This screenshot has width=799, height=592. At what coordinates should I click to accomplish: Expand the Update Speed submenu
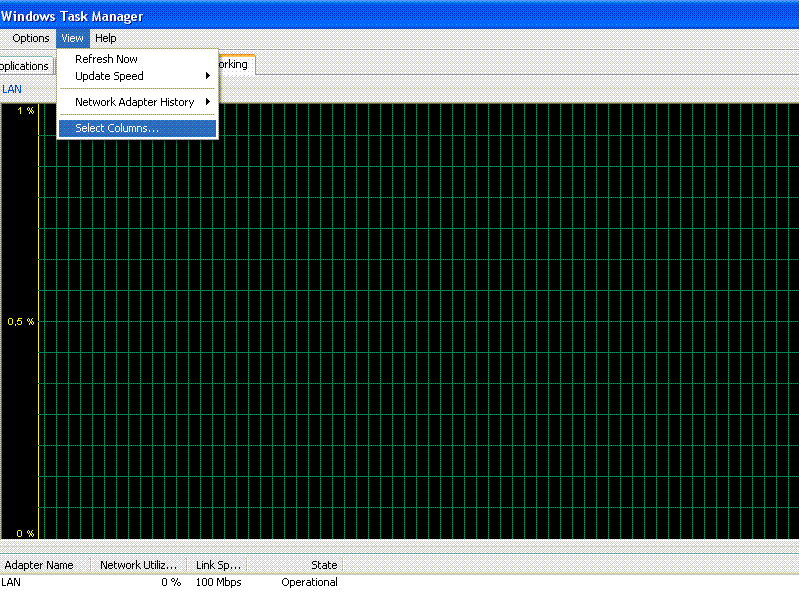click(138, 76)
